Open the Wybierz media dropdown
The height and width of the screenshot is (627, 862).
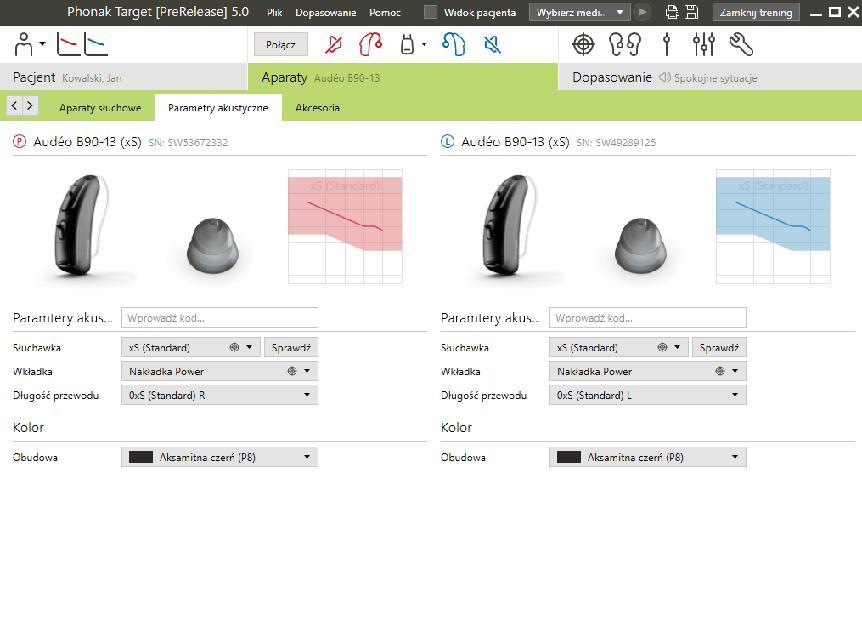pyautogui.click(x=579, y=12)
